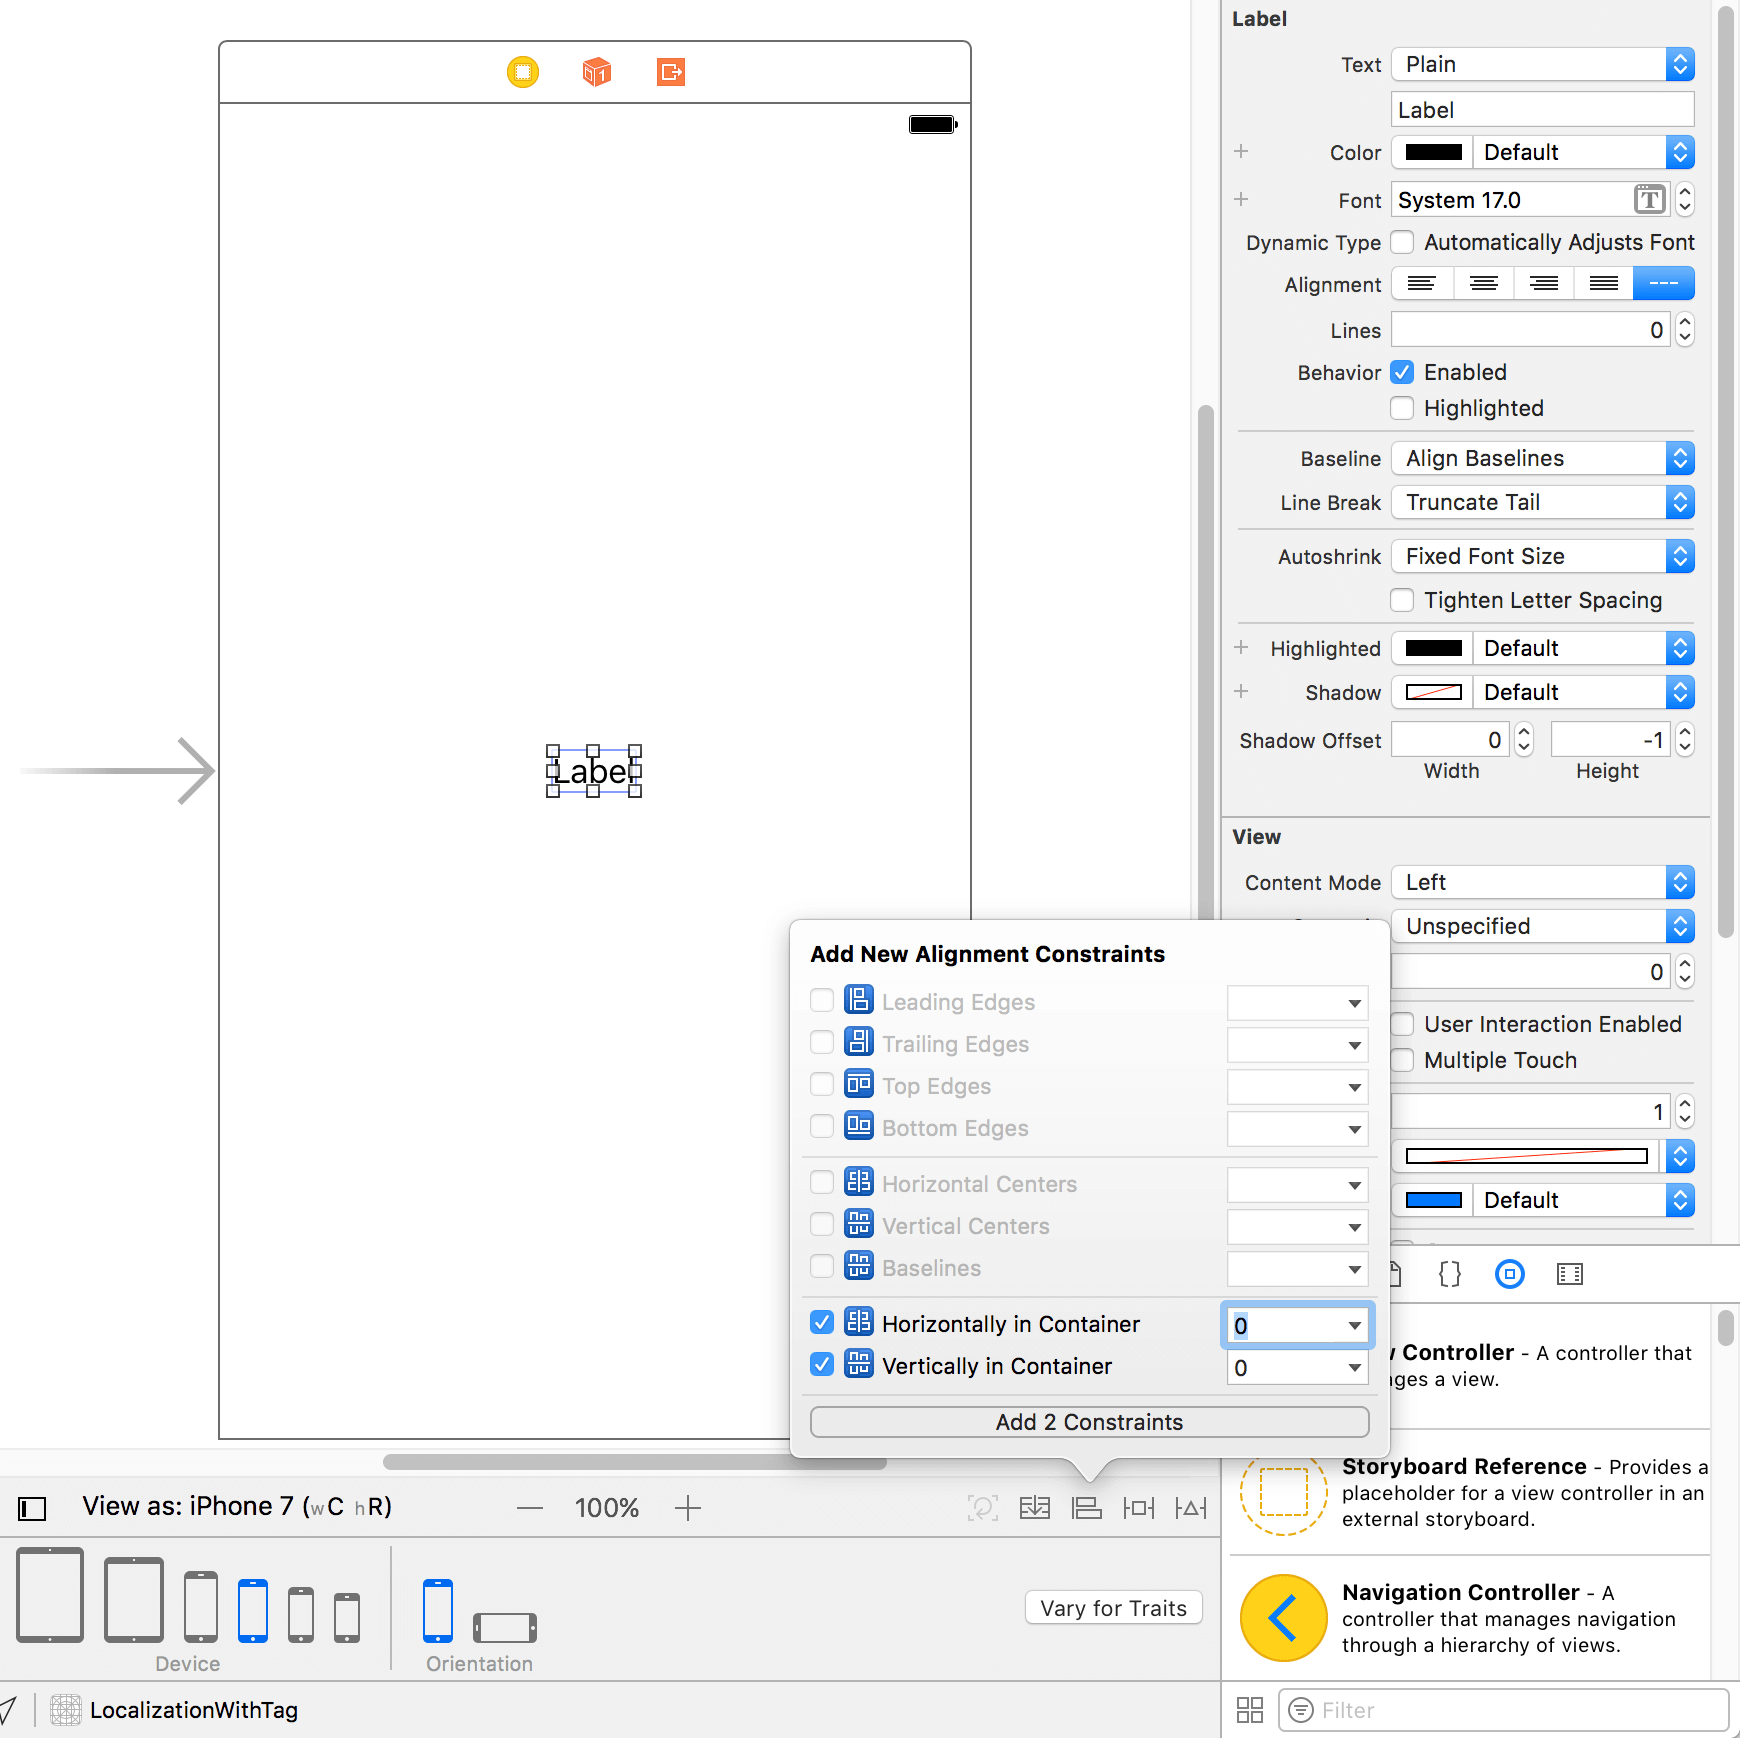Click the Filter field in the library panel

click(x=1500, y=1710)
